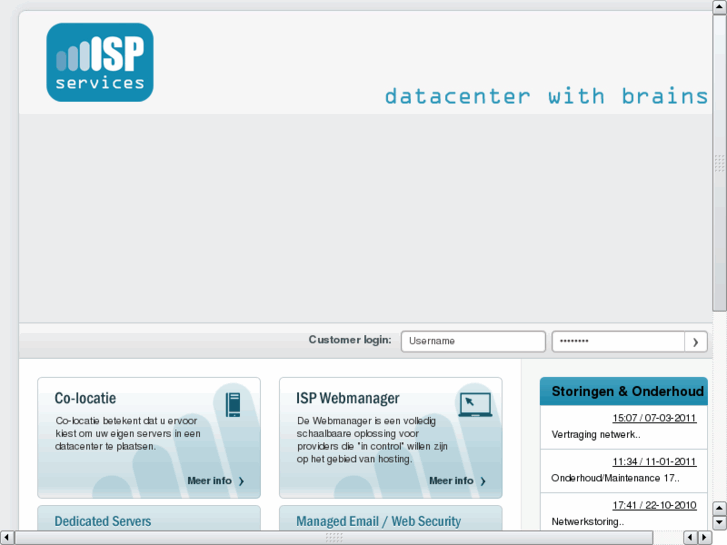Click the password input field
The width and height of the screenshot is (727, 545).
618,341
